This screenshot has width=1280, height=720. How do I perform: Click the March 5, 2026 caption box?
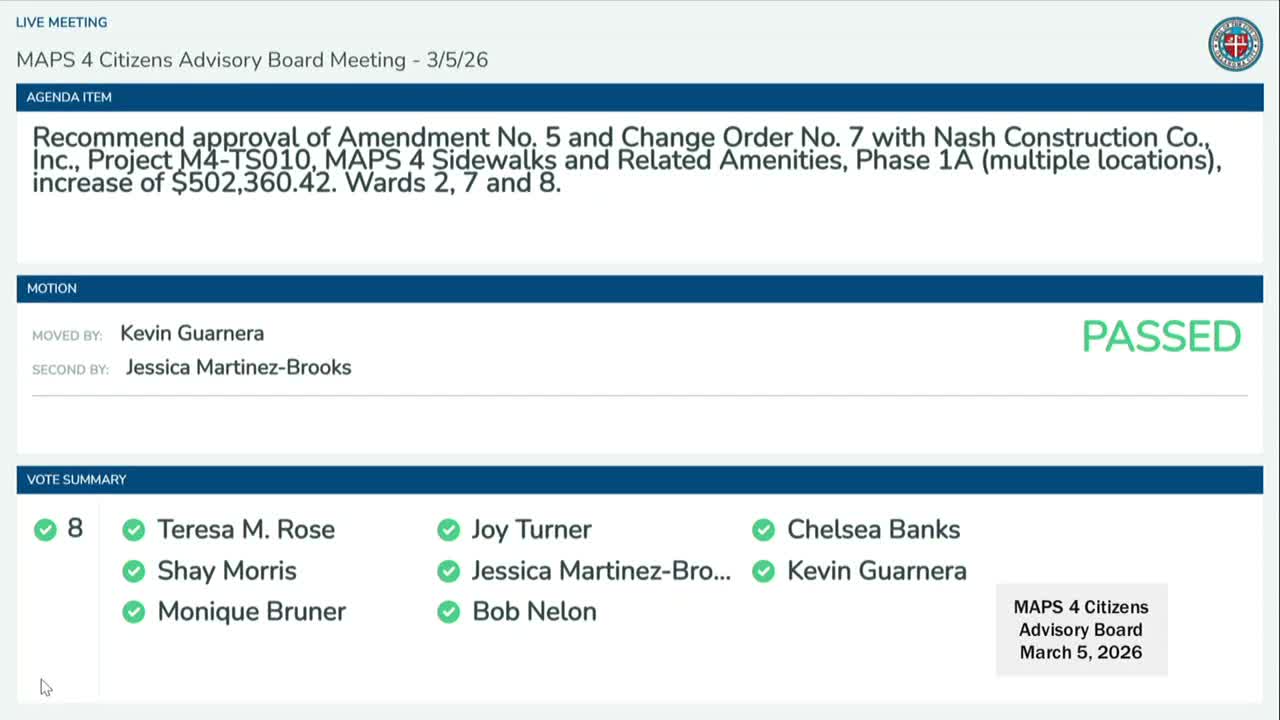point(1081,630)
